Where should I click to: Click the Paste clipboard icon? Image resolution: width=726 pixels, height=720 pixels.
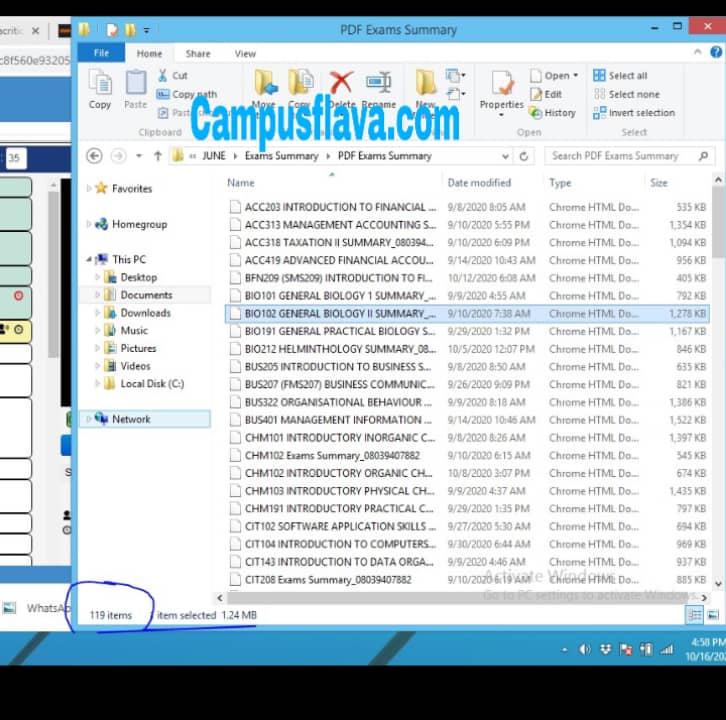136,89
